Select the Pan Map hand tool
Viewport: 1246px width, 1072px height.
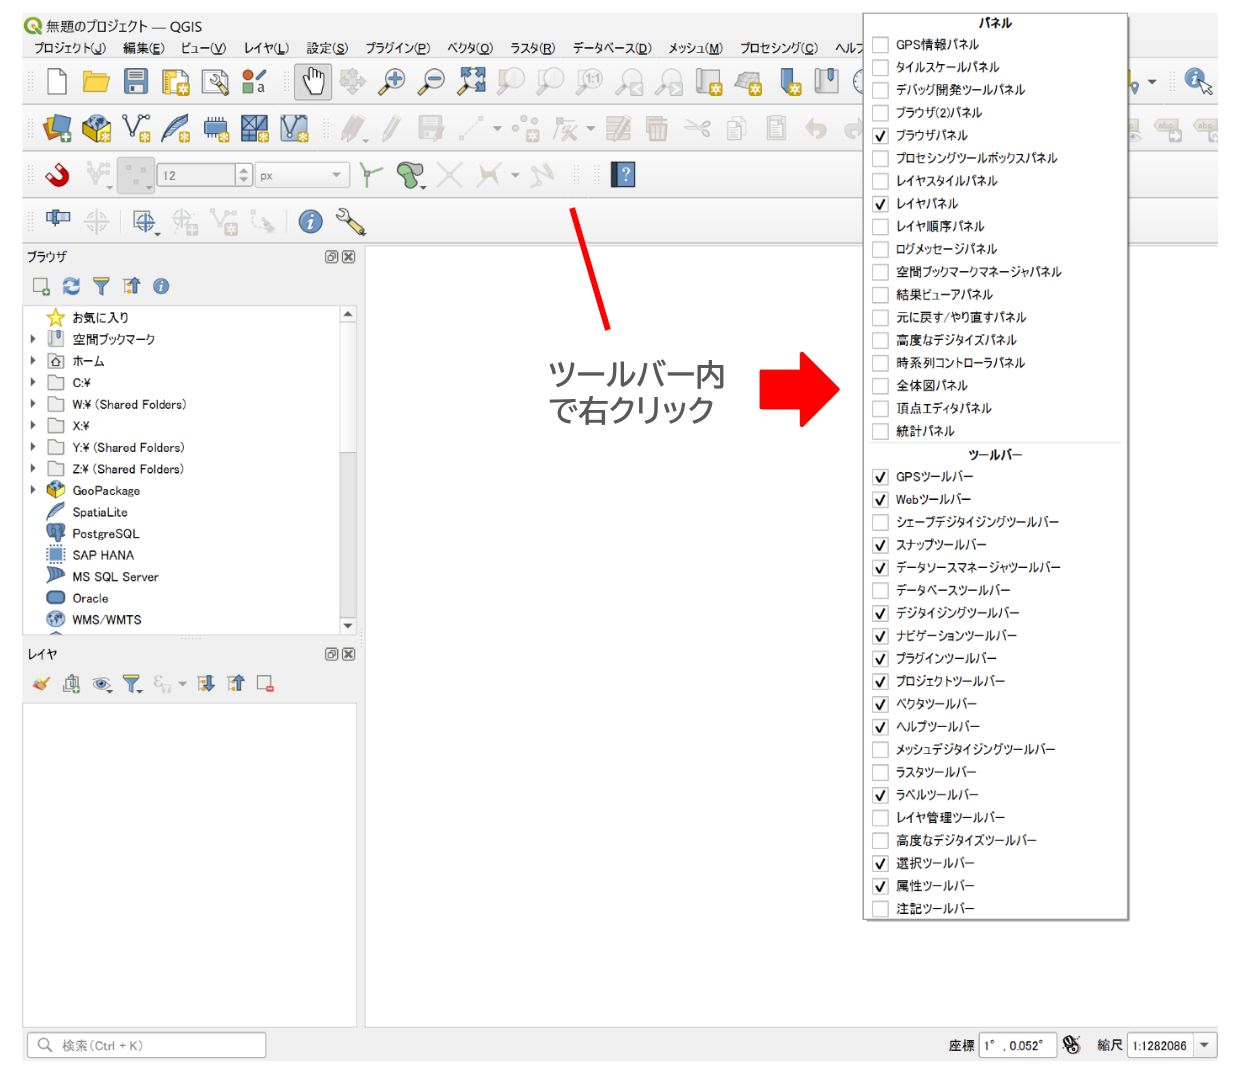[x=313, y=81]
